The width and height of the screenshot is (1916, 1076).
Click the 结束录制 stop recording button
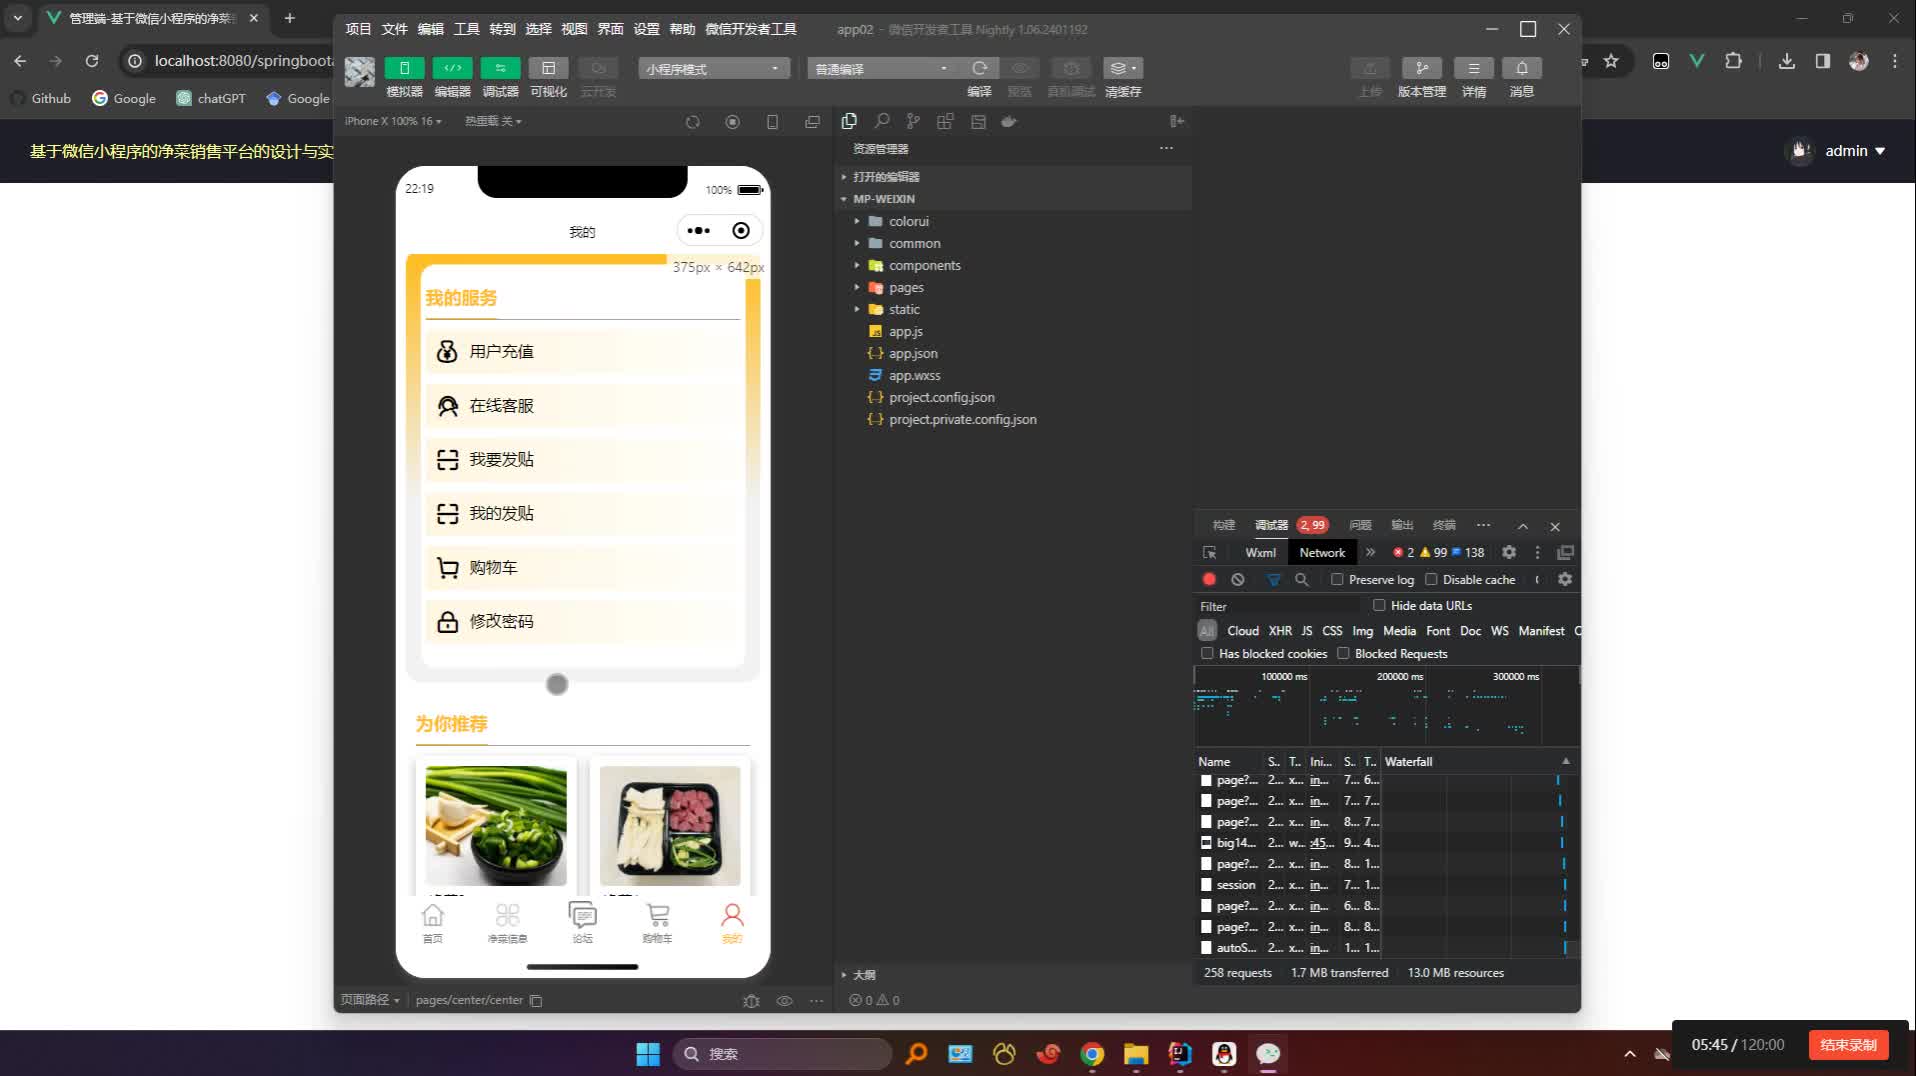1848,1045
